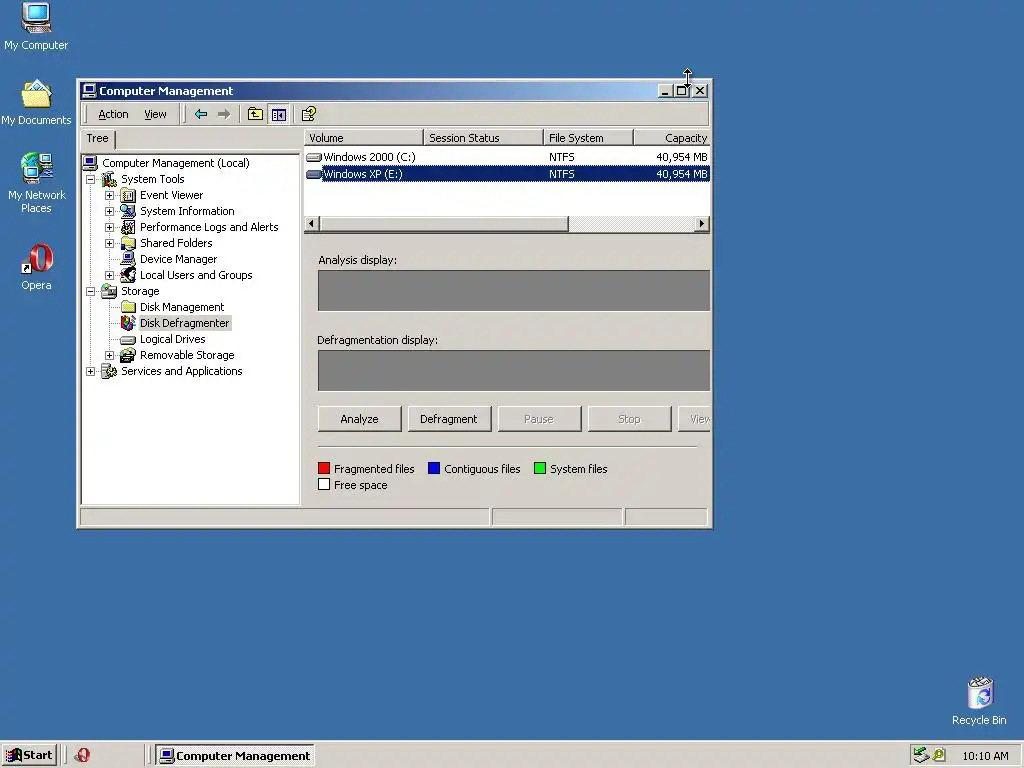Screen dimensions: 1024x768
Task: Collapse the Storage tree node
Action: 91,291
